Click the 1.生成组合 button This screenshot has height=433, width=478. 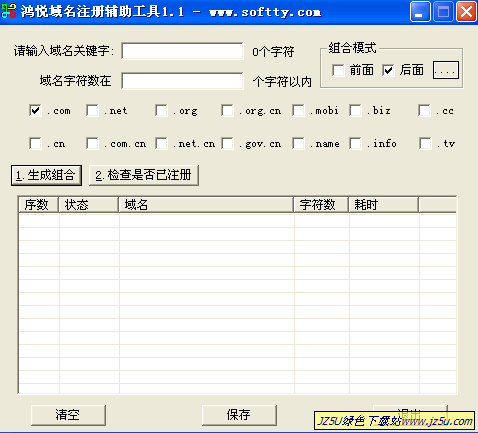tap(46, 175)
